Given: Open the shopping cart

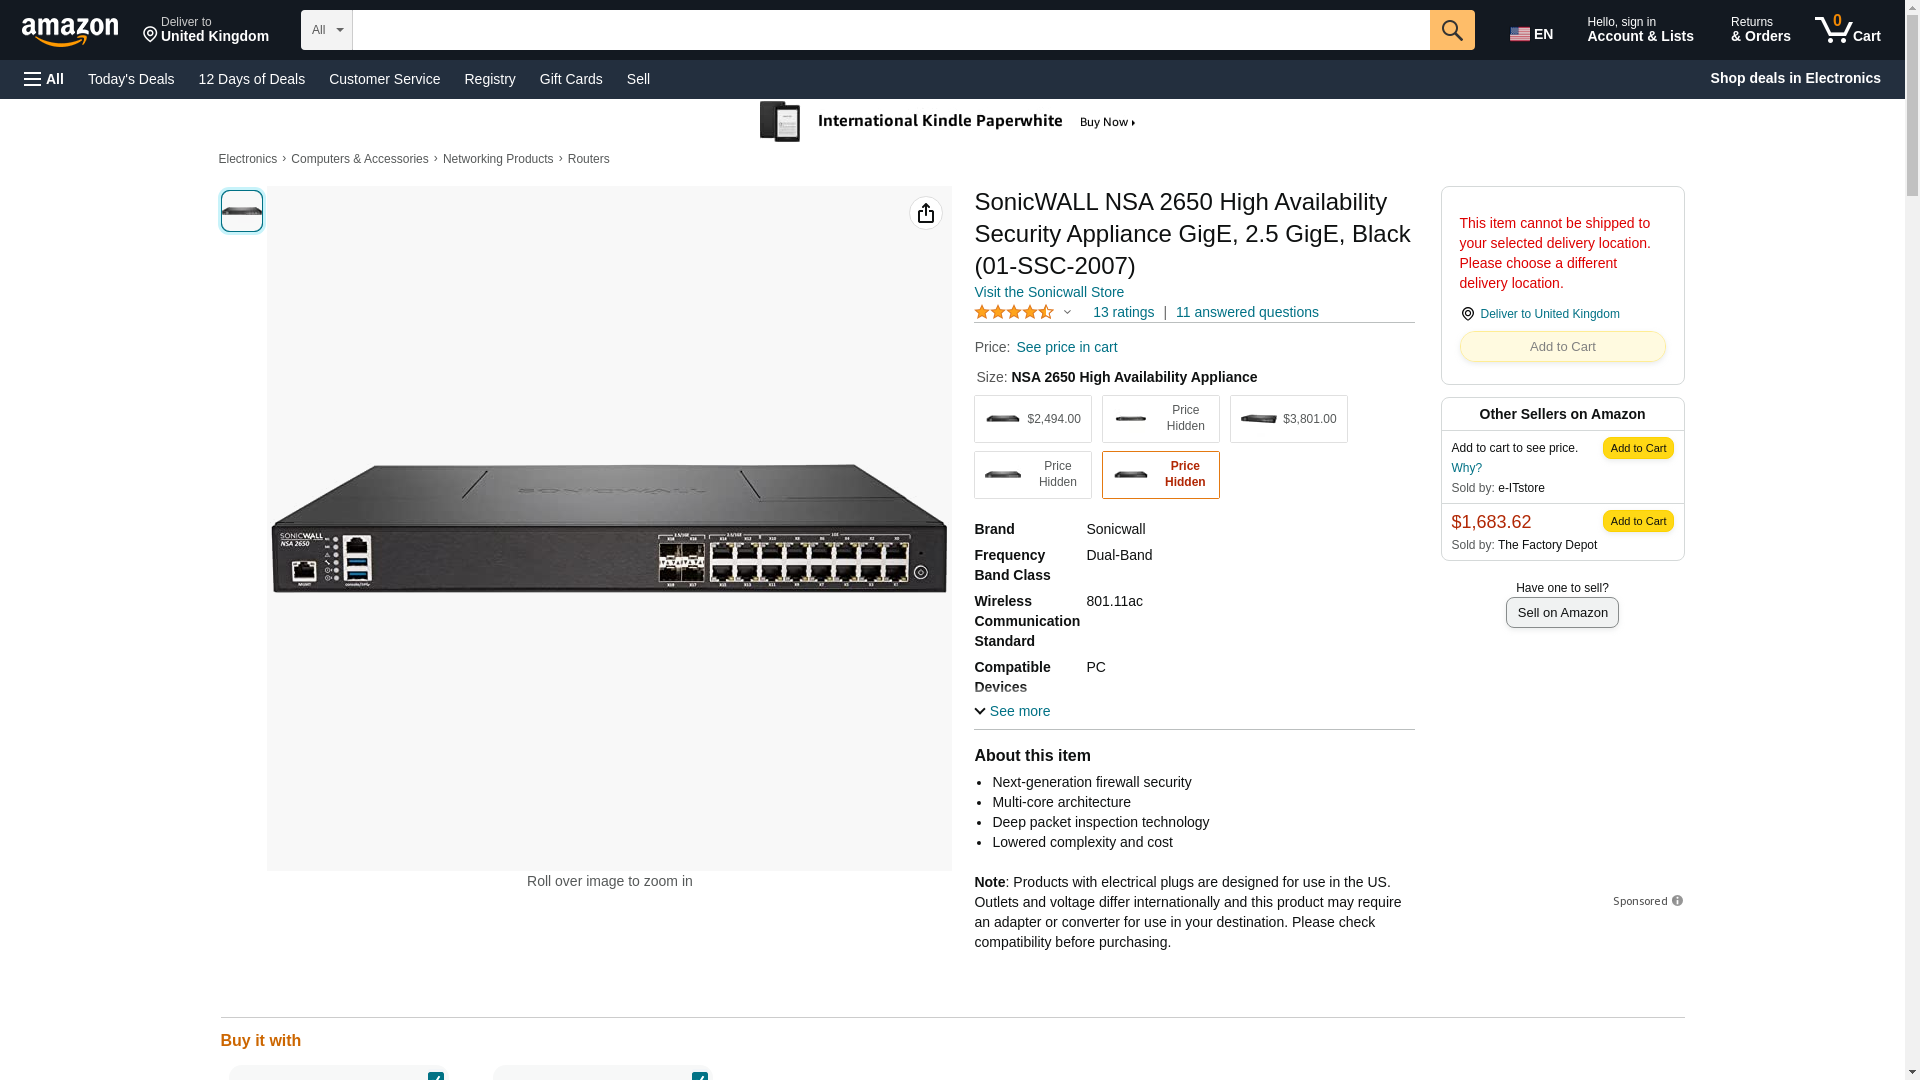Looking at the screenshot, I should (1848, 30).
